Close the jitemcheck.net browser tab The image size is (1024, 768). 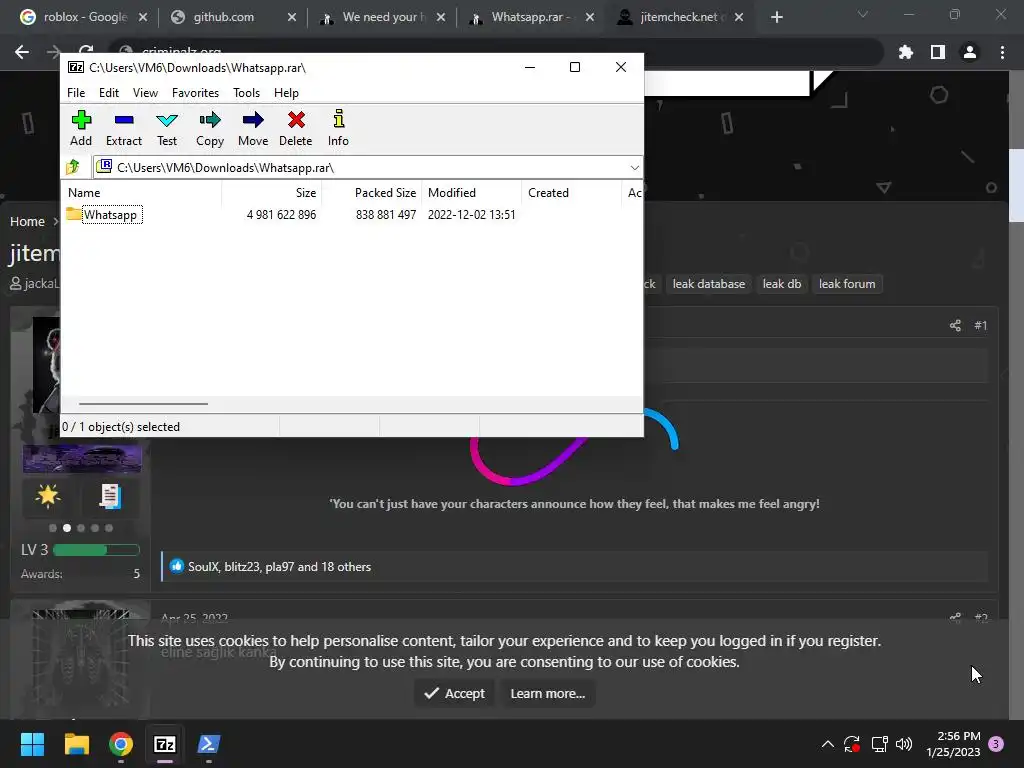(x=739, y=18)
